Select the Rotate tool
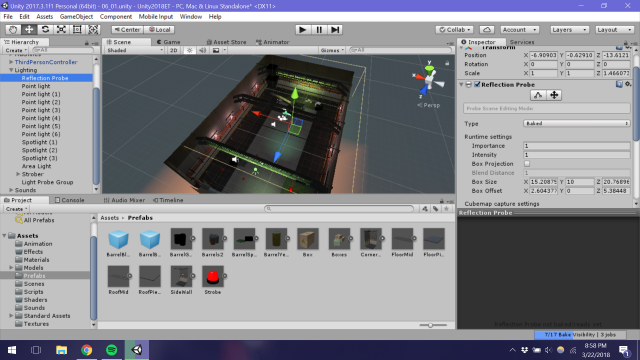640x360 pixels. tap(45, 29)
